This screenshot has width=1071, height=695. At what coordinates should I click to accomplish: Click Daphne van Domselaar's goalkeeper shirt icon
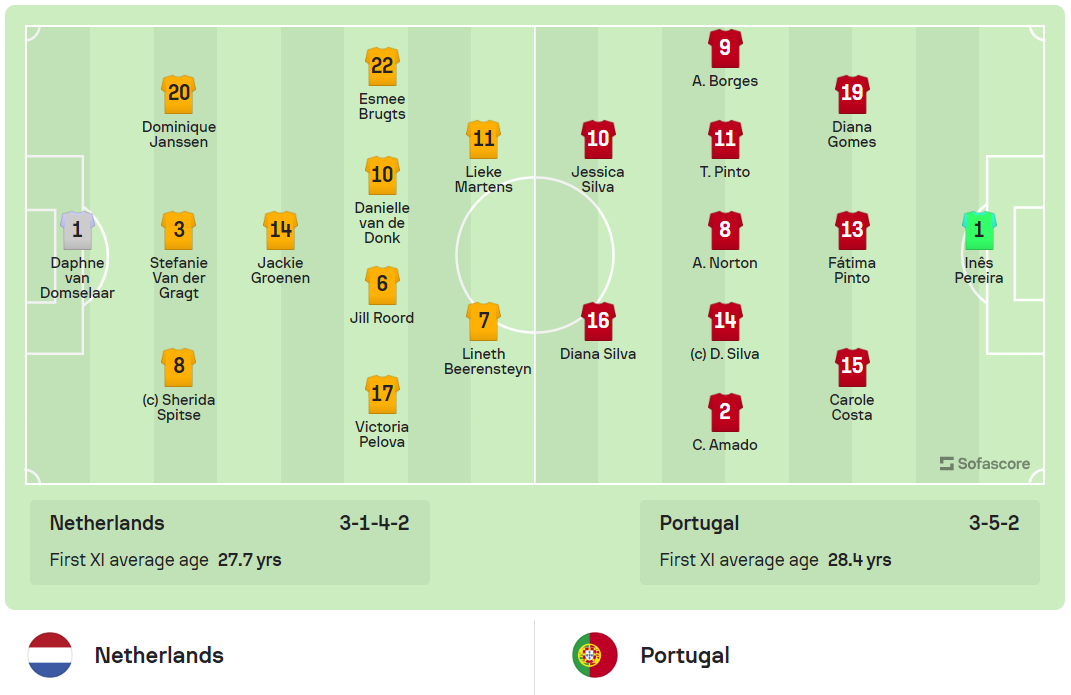coord(77,231)
